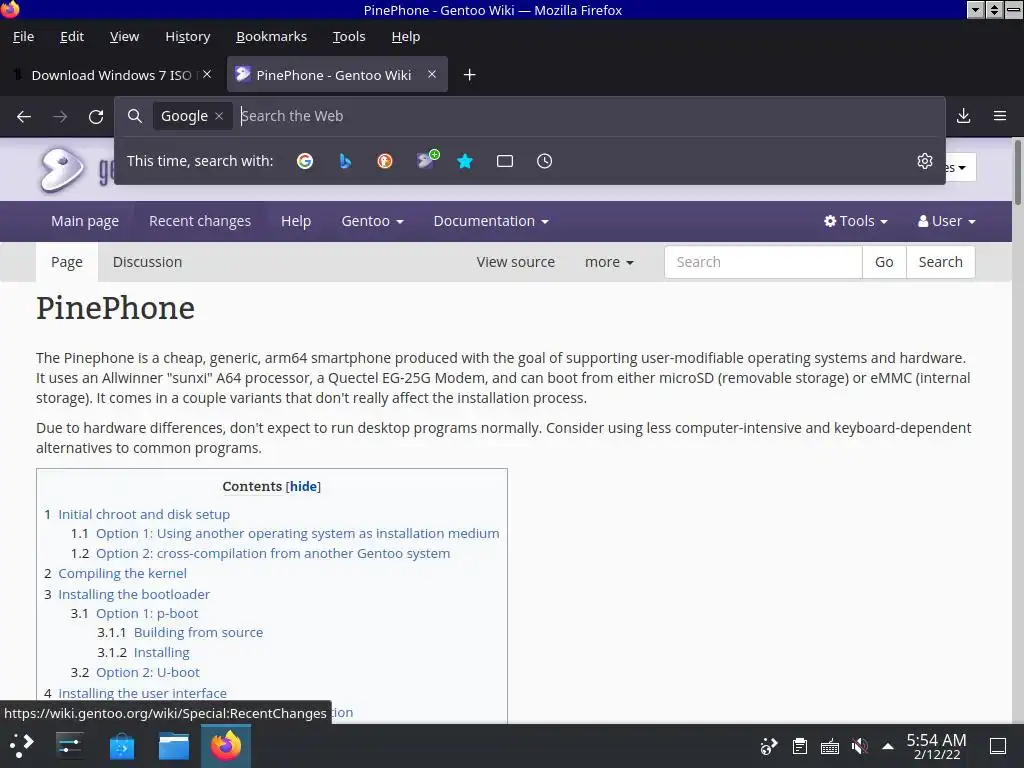Click muted volume tray icon
The image size is (1024, 768).
click(x=860, y=746)
